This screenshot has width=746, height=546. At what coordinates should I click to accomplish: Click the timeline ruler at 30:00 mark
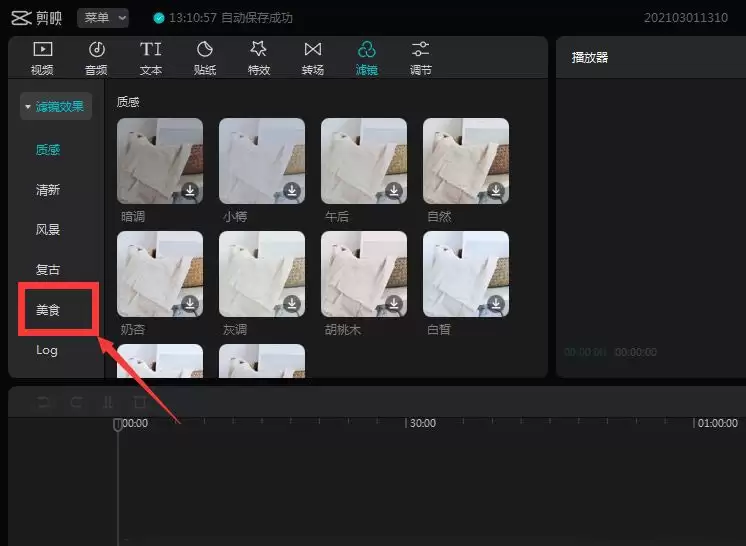point(406,424)
